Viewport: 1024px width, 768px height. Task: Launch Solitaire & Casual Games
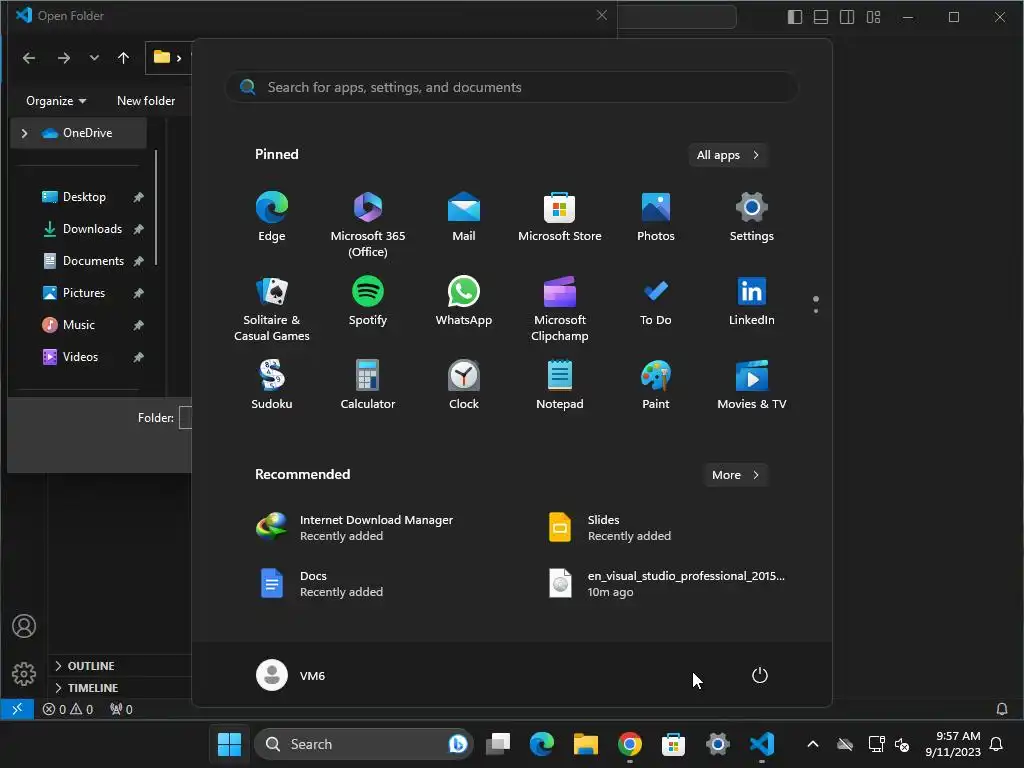coord(272,308)
